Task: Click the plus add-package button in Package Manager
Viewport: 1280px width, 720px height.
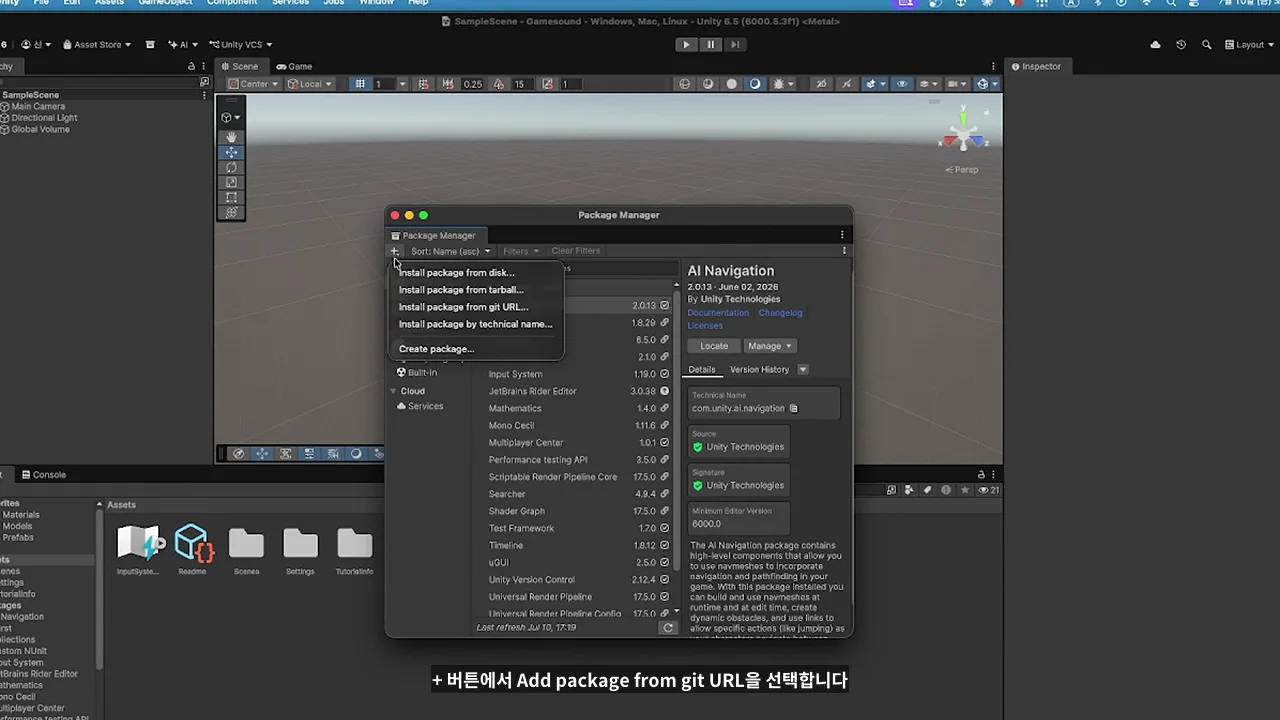Action: 394,251
